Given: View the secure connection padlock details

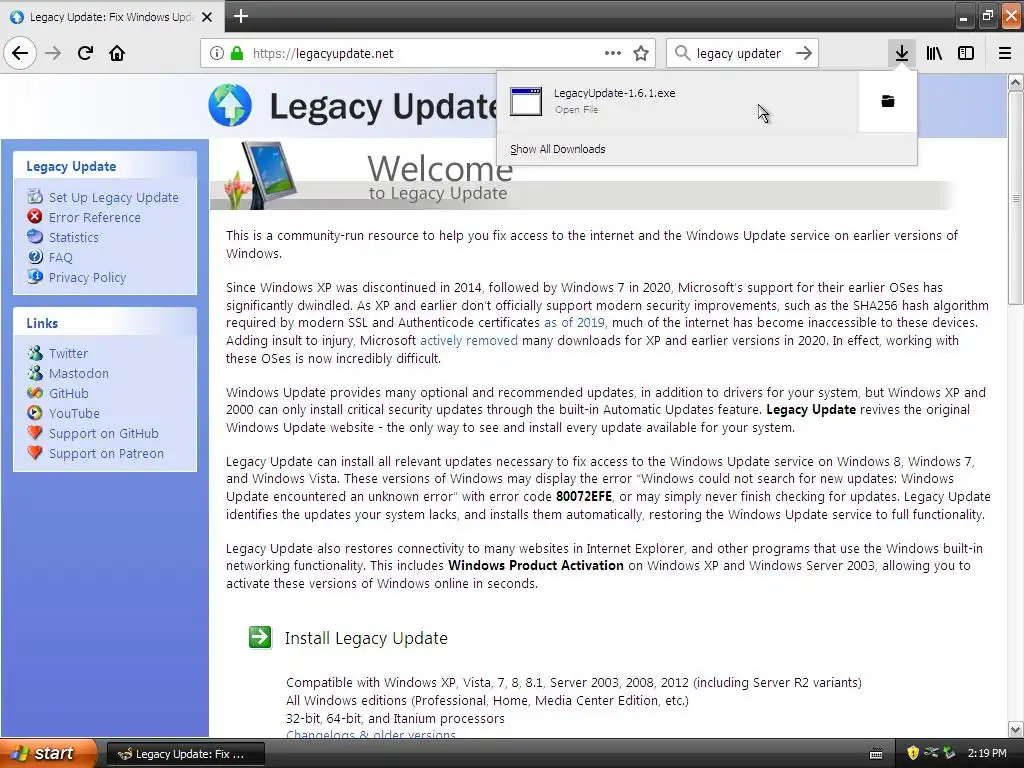Looking at the screenshot, I should pos(236,54).
